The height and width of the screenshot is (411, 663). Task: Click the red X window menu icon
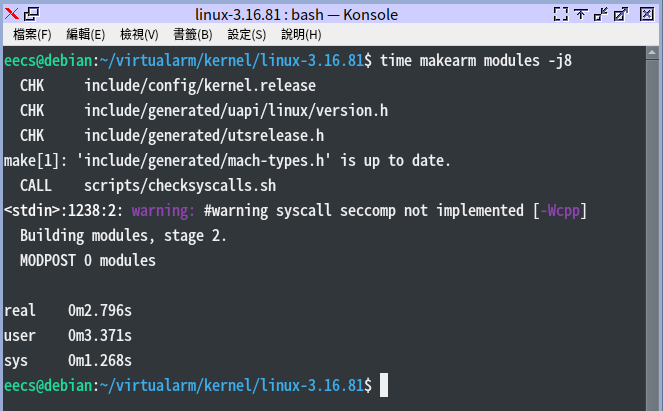tap(10, 12)
